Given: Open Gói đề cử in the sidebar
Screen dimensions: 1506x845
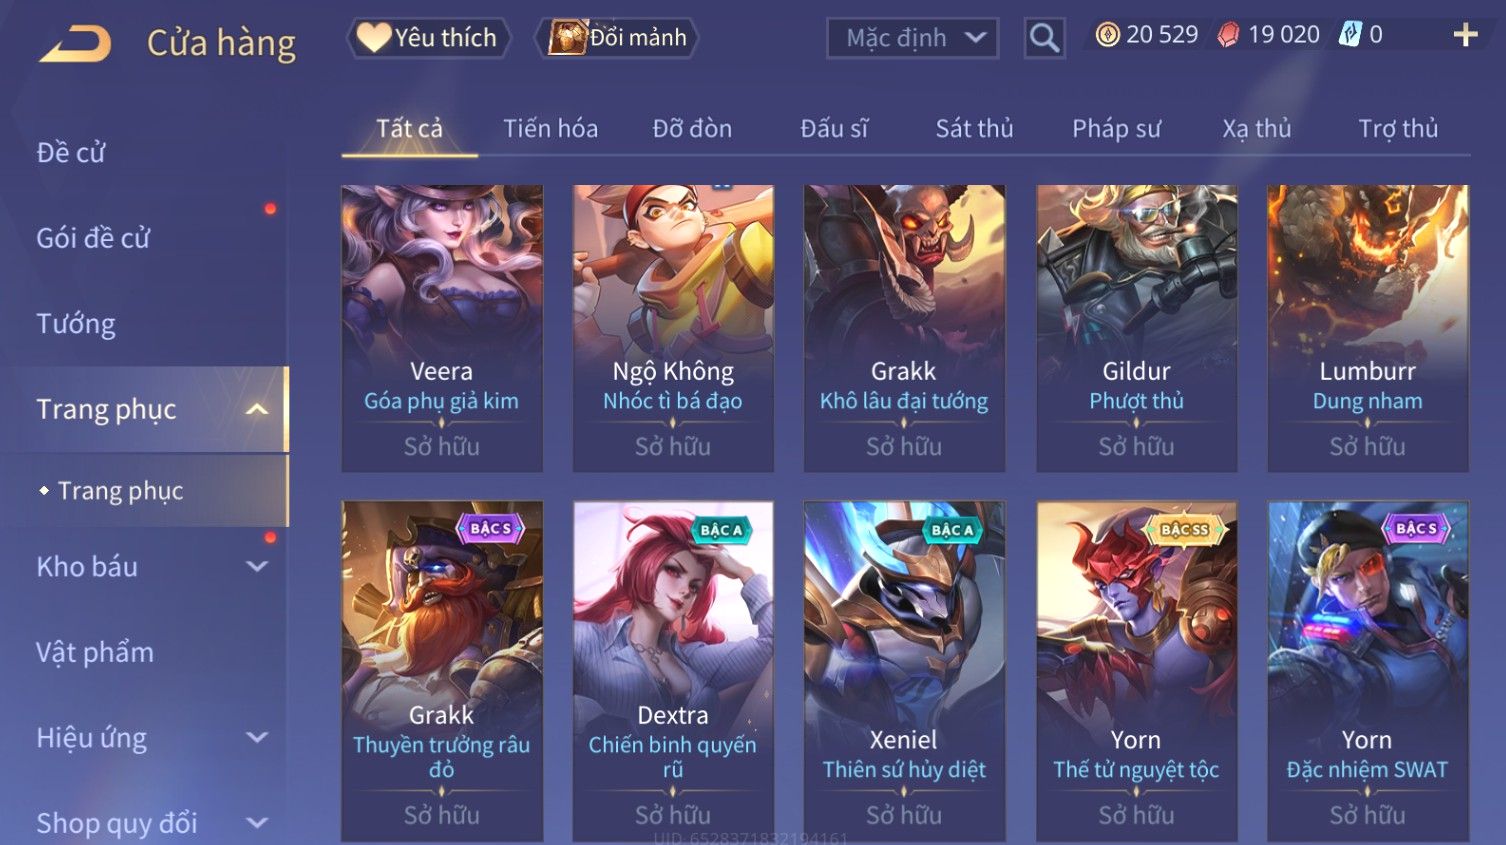Looking at the screenshot, I should [93, 238].
